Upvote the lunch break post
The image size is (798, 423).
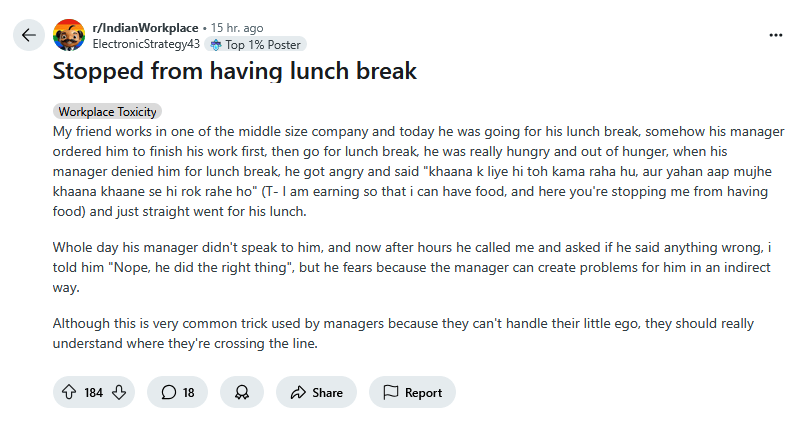pos(69,392)
